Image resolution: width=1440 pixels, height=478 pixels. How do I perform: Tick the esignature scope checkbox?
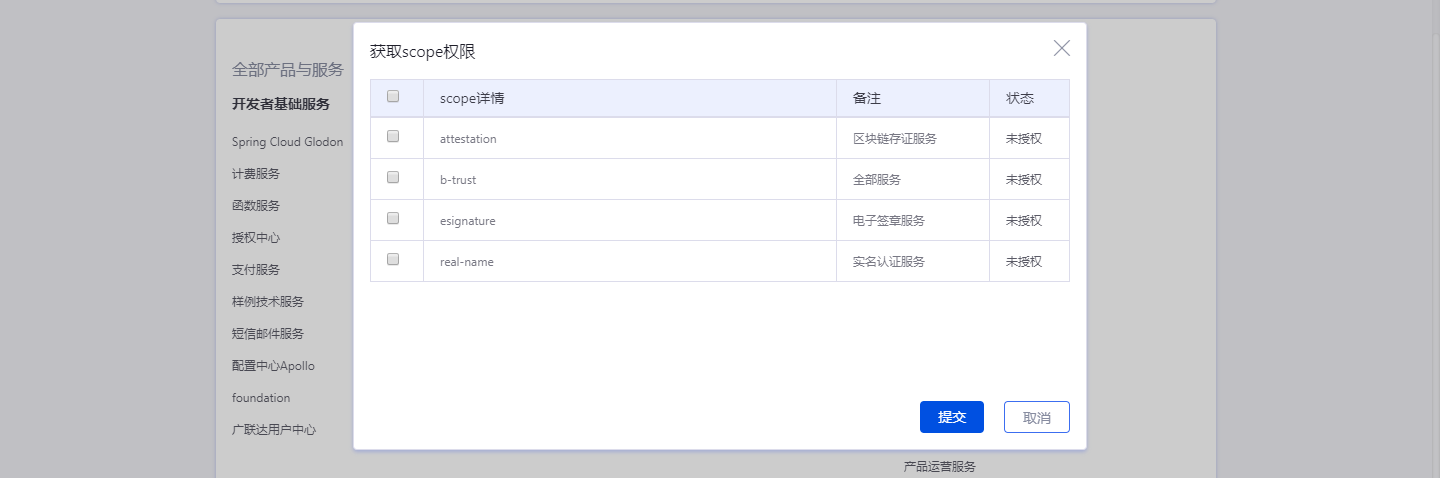coord(393,219)
